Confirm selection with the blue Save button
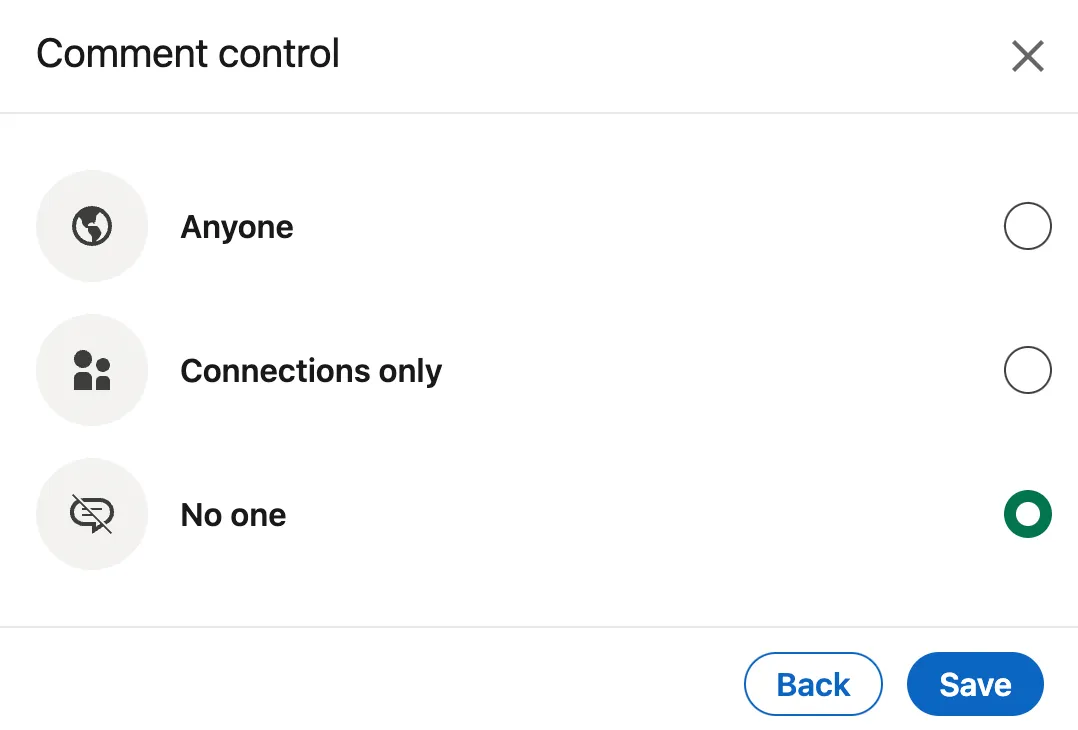The width and height of the screenshot is (1078, 730). pyautogui.click(x=975, y=685)
